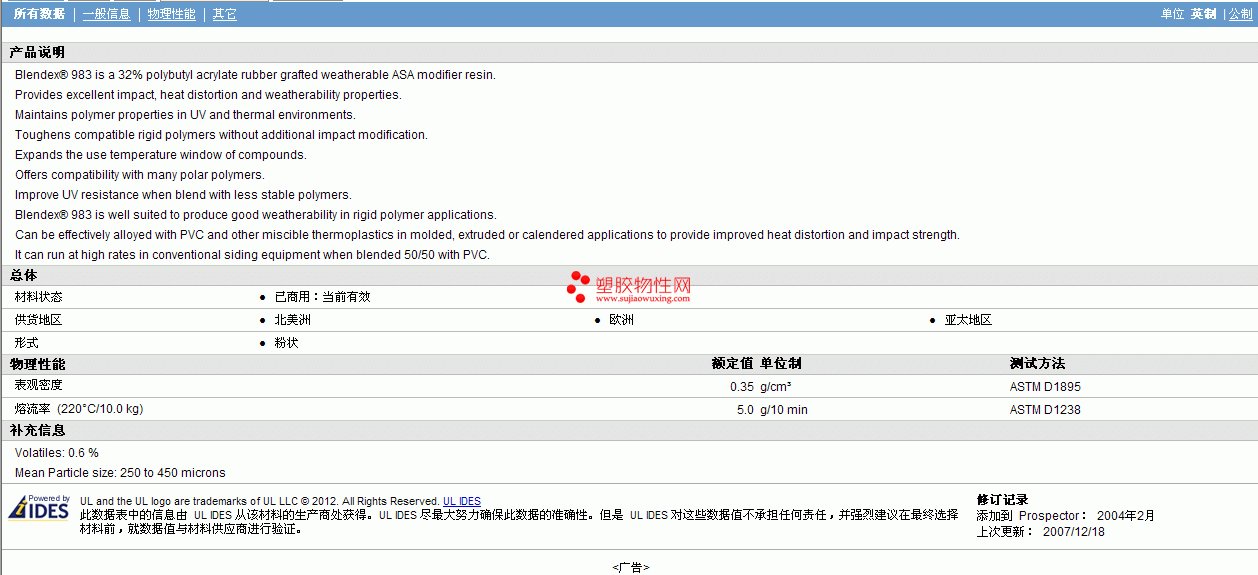Click the 测试方法 column header
Viewport: 1258px width, 575px height.
coord(1037,364)
